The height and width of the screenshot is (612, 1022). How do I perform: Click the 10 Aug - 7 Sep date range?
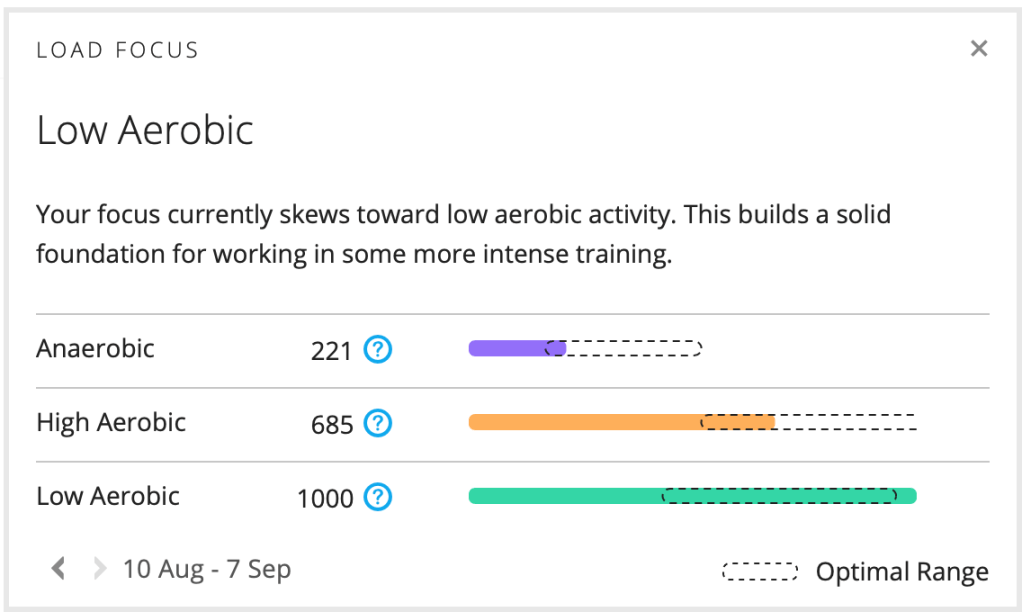(207, 569)
